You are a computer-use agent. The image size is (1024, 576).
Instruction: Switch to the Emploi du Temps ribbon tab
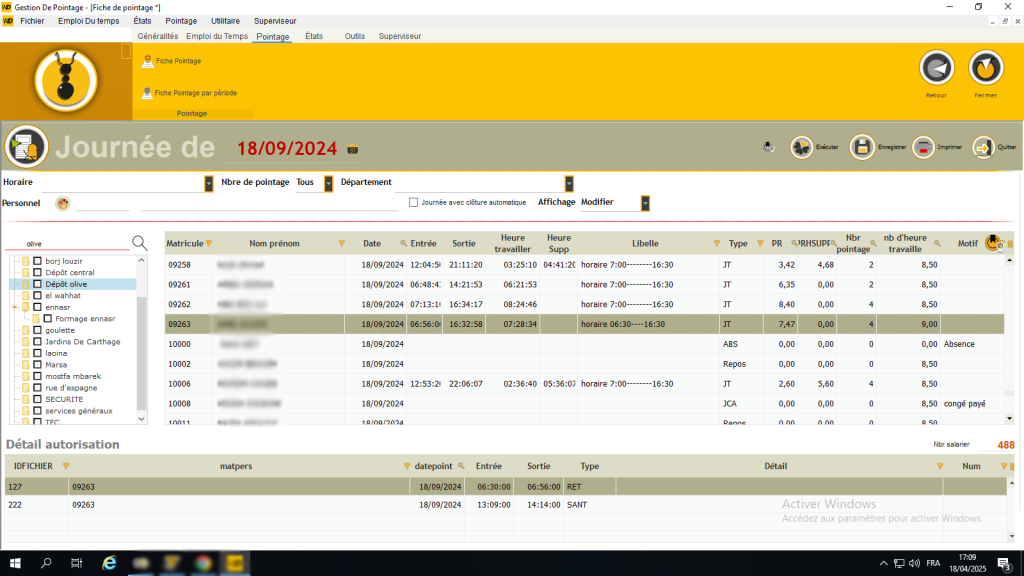click(217, 36)
